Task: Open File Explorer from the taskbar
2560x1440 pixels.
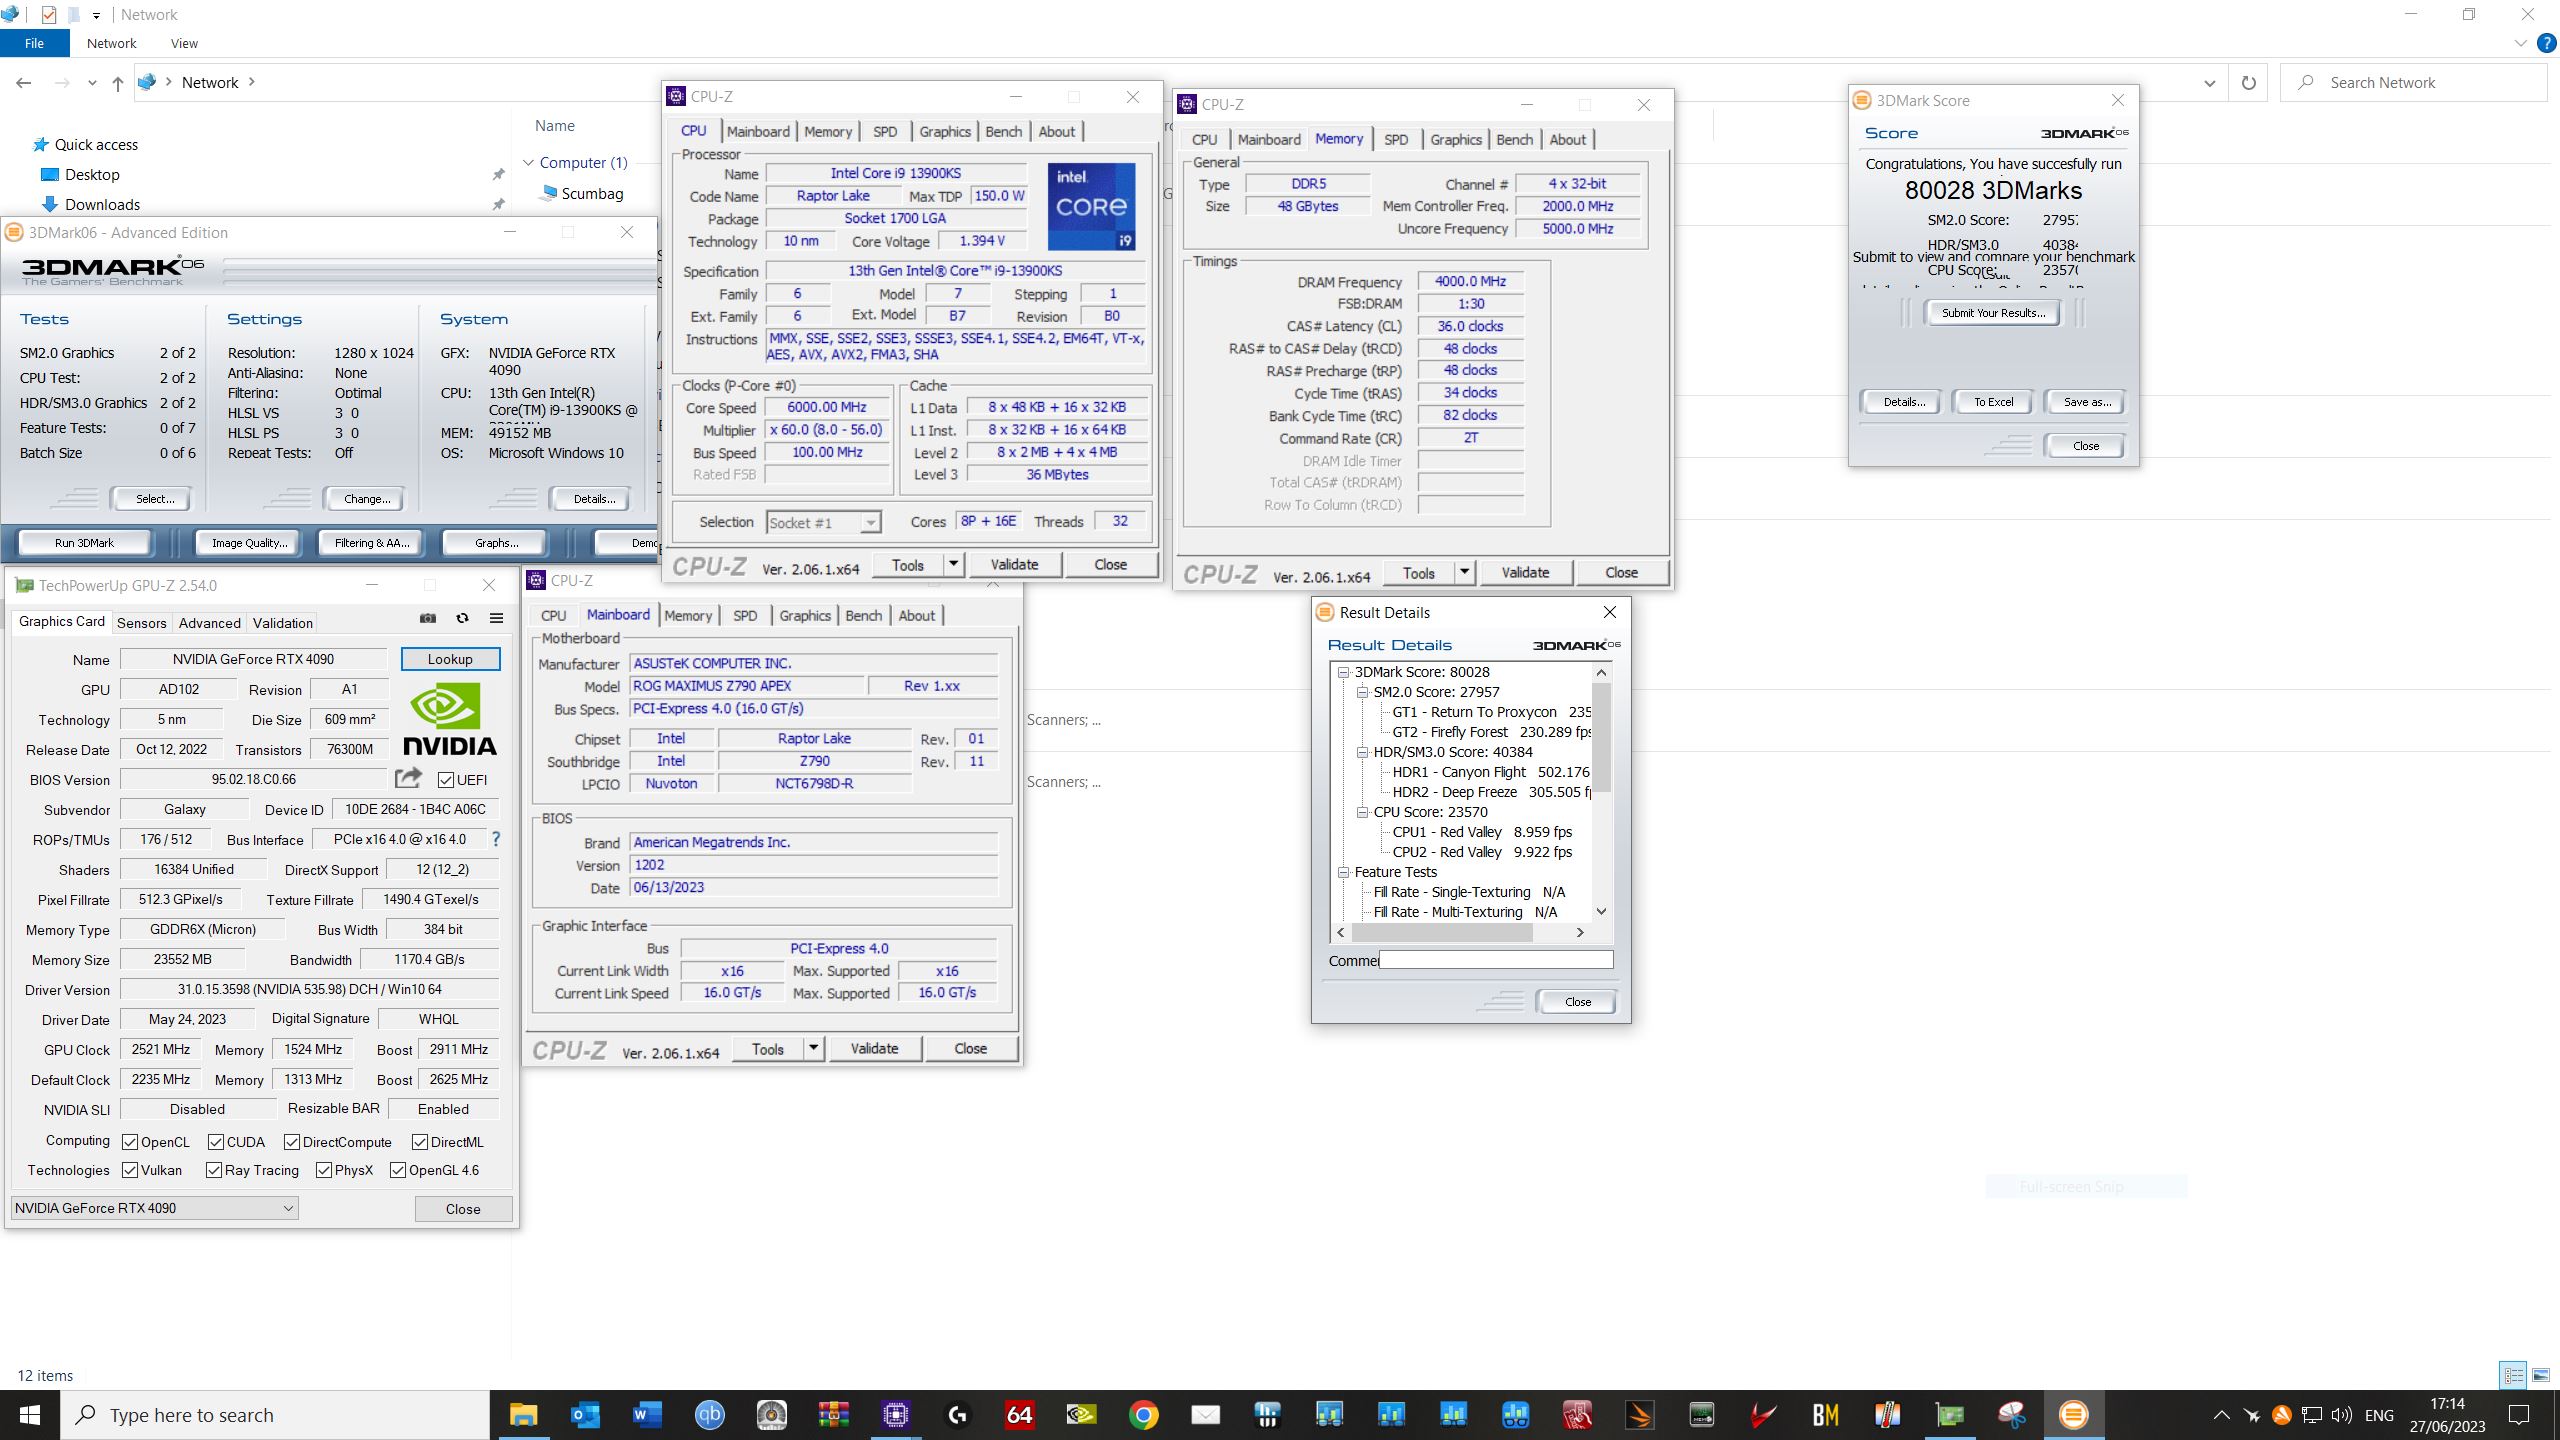Action: click(523, 1415)
